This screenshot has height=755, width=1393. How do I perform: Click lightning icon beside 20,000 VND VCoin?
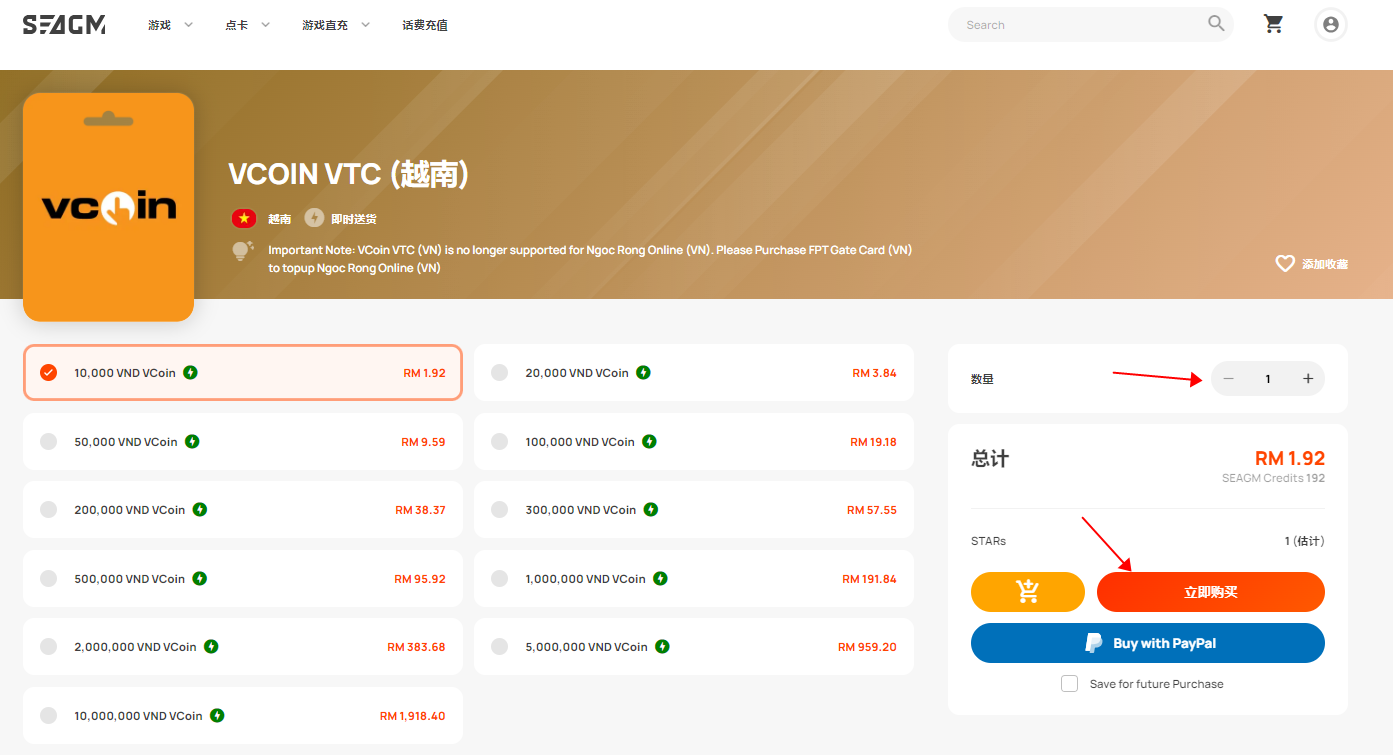643,373
